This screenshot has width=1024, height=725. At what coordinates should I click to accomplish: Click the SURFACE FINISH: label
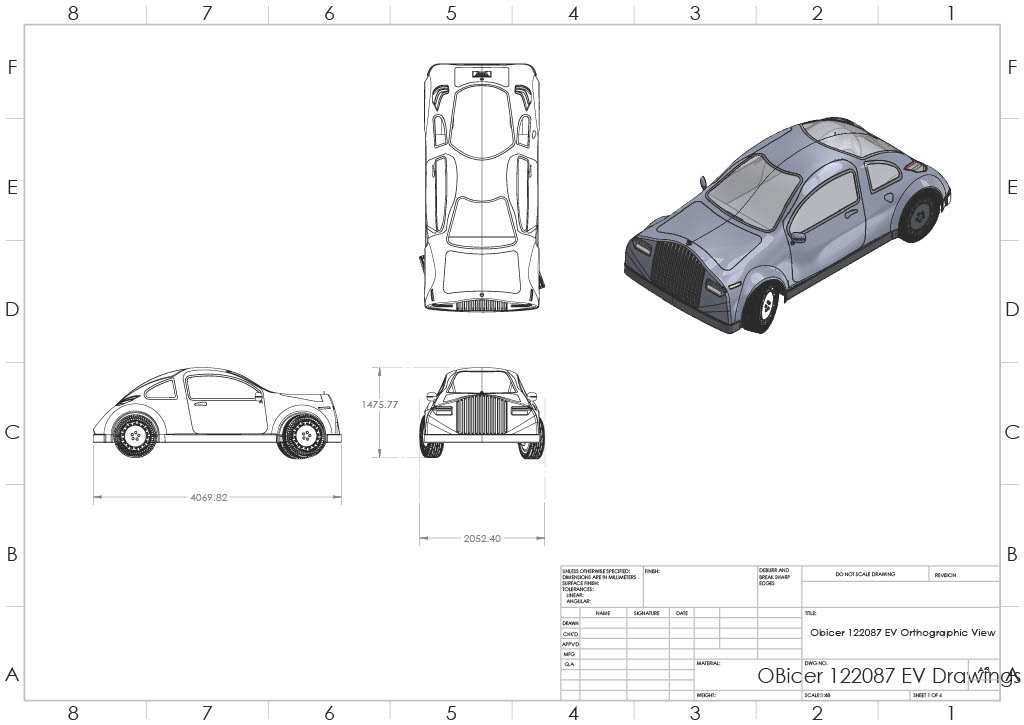point(581,583)
